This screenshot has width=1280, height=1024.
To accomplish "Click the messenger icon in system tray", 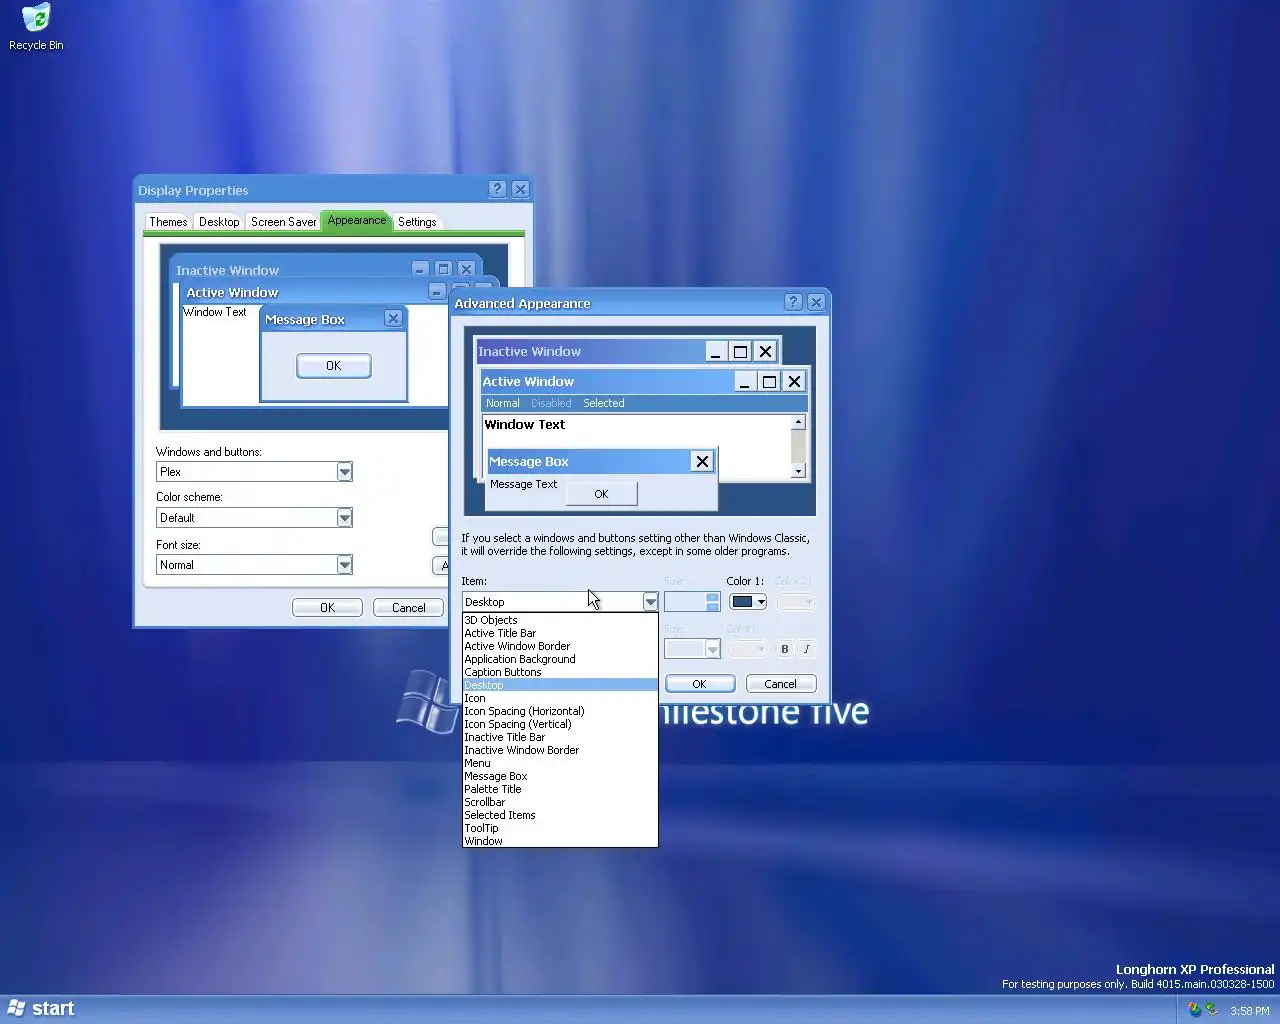I will coord(1194,1010).
